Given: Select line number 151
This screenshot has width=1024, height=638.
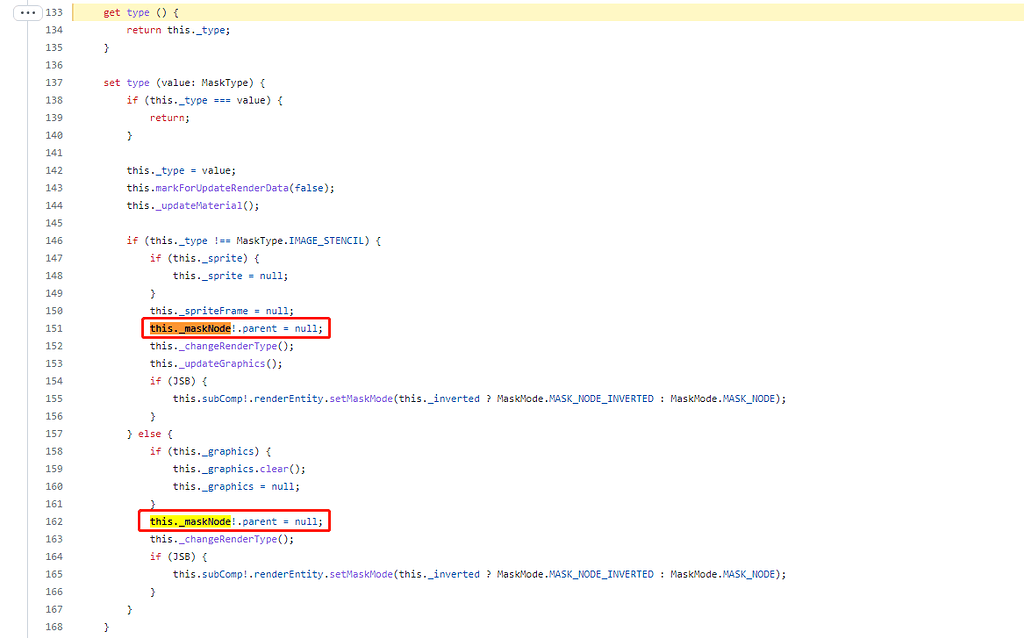Looking at the screenshot, I should point(54,328).
